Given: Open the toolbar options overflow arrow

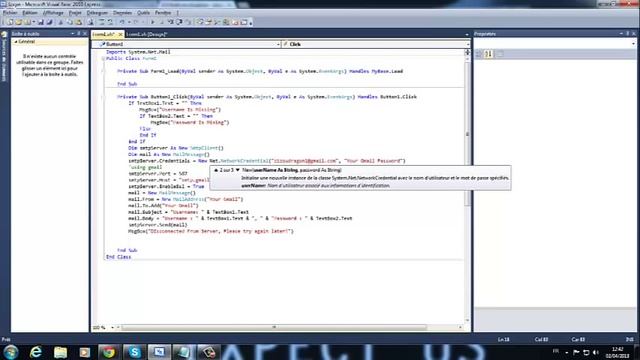Looking at the screenshot, I should (251, 23).
